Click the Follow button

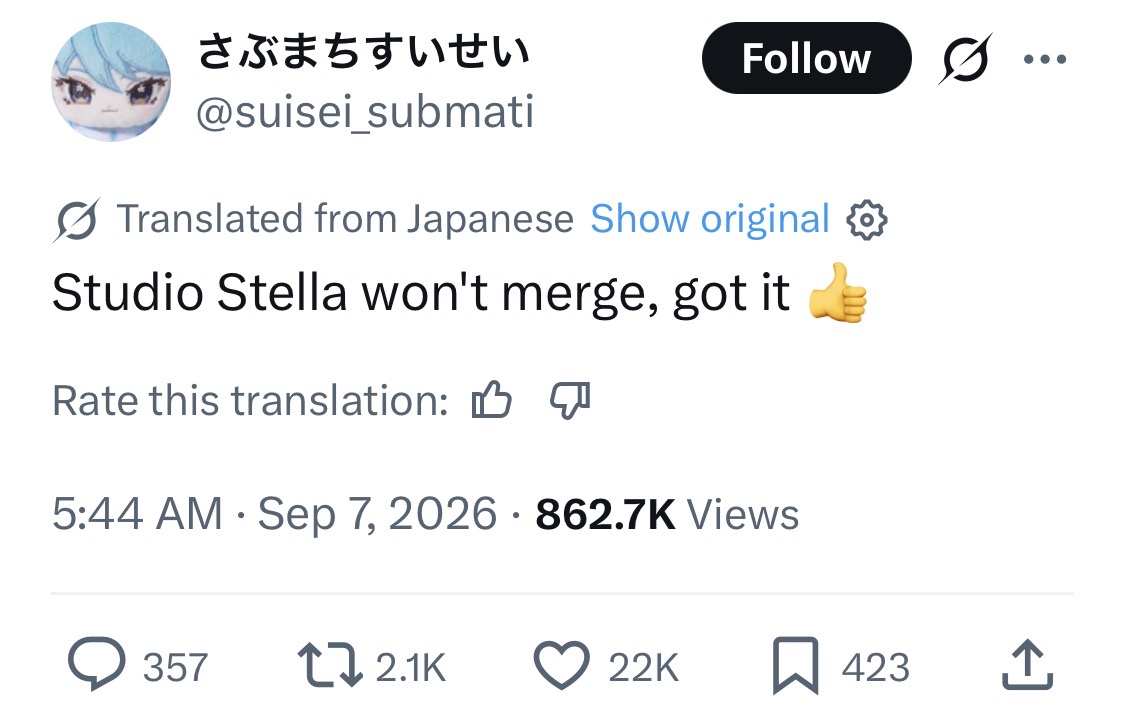(806, 58)
